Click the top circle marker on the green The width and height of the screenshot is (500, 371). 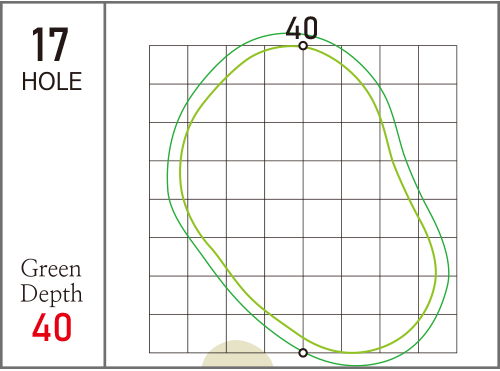tap(303, 46)
